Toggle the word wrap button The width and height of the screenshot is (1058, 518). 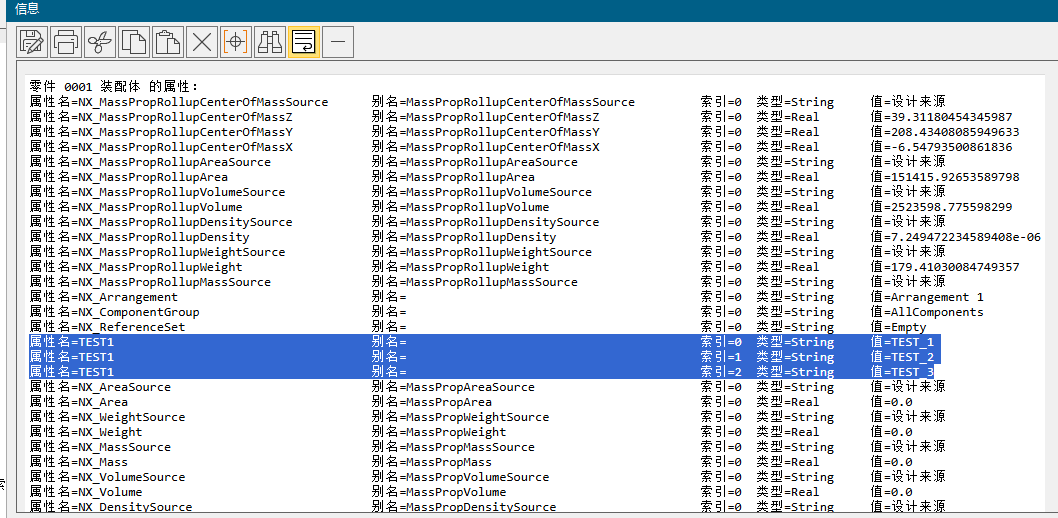pyautogui.click(x=304, y=41)
